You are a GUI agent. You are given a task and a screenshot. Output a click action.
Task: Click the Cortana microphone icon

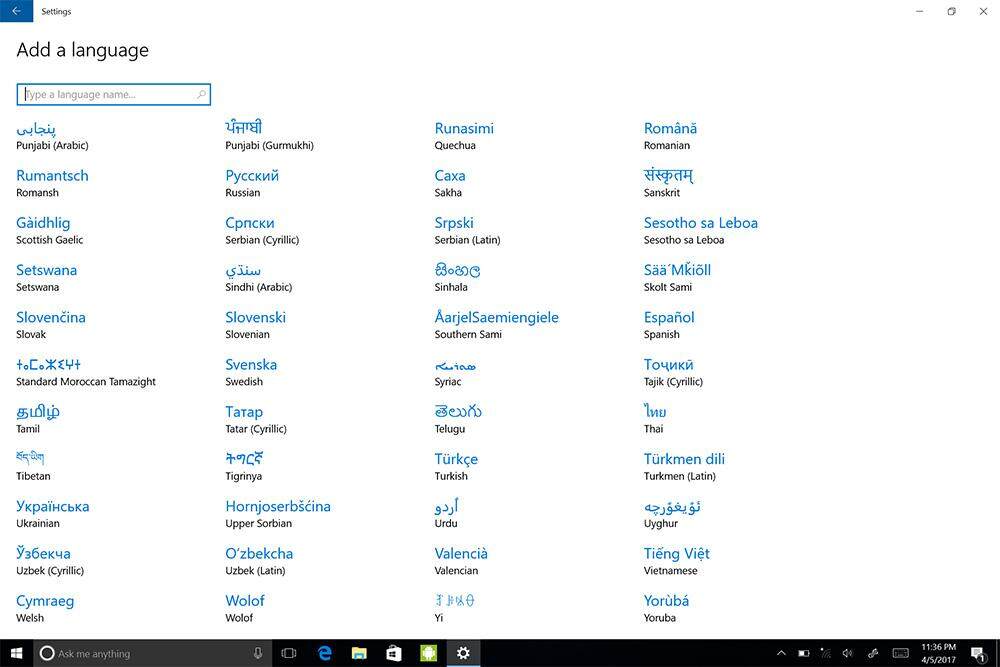click(258, 653)
